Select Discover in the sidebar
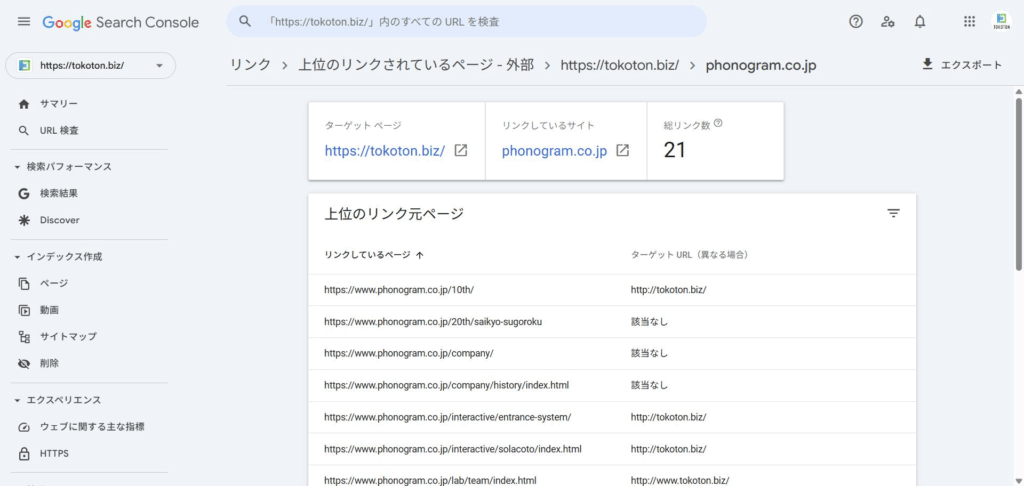 point(59,220)
